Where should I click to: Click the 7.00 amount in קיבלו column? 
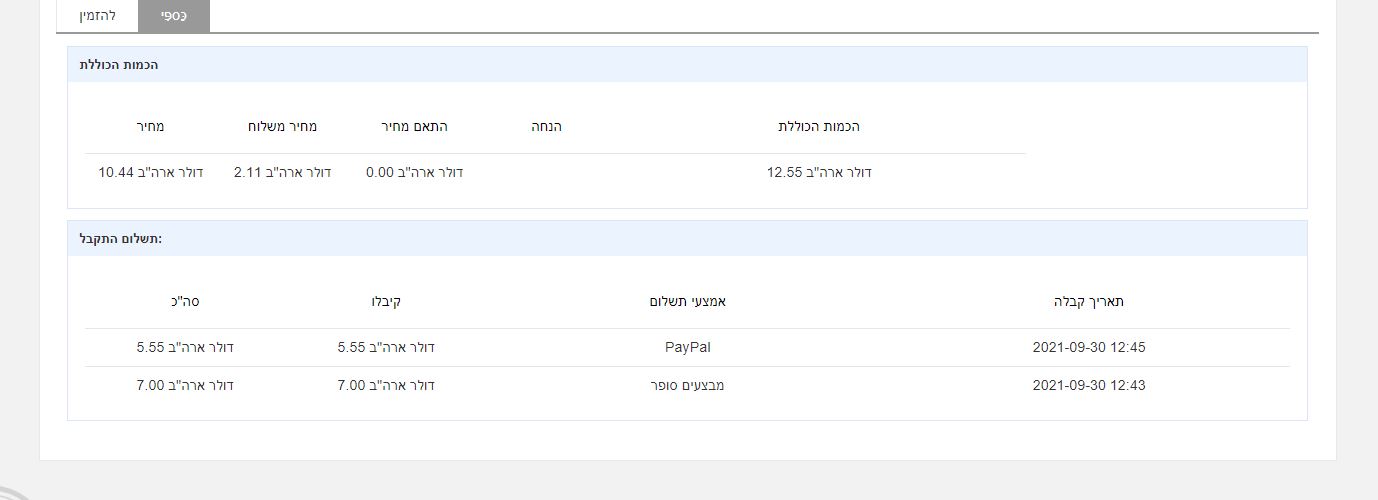pos(385,386)
